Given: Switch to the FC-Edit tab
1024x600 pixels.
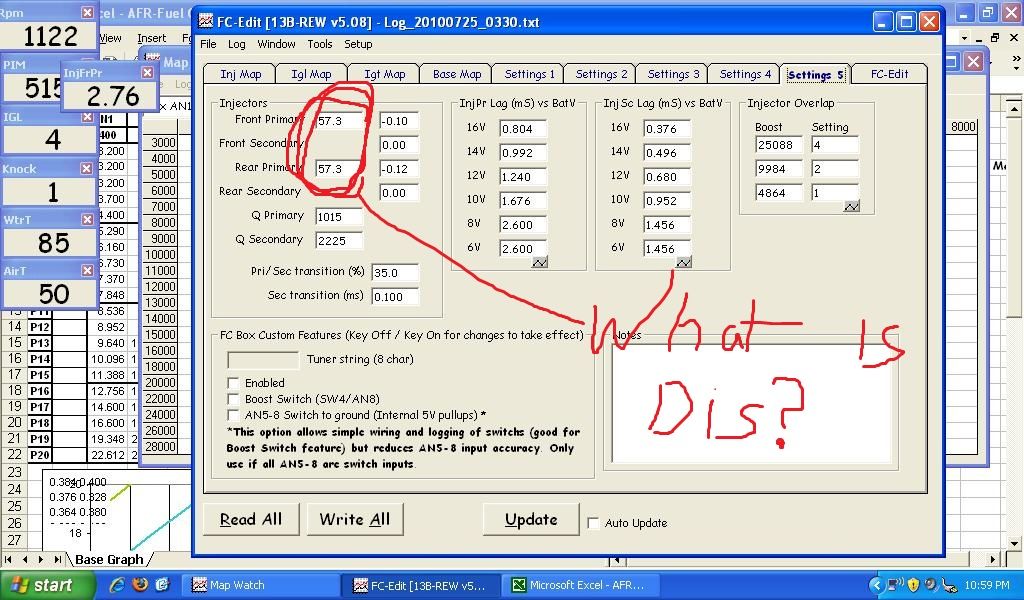Looking at the screenshot, I should pyautogui.click(x=889, y=74).
